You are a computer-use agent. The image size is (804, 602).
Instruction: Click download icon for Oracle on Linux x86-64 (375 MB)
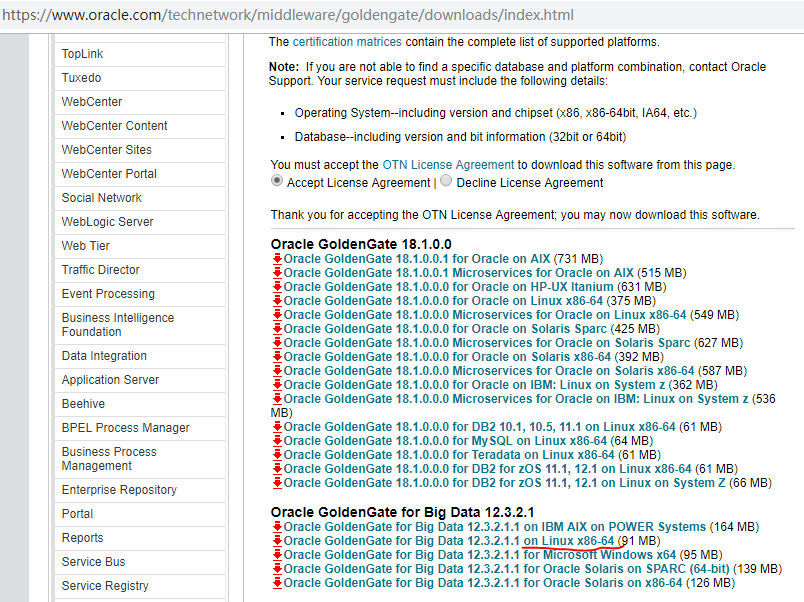click(277, 300)
